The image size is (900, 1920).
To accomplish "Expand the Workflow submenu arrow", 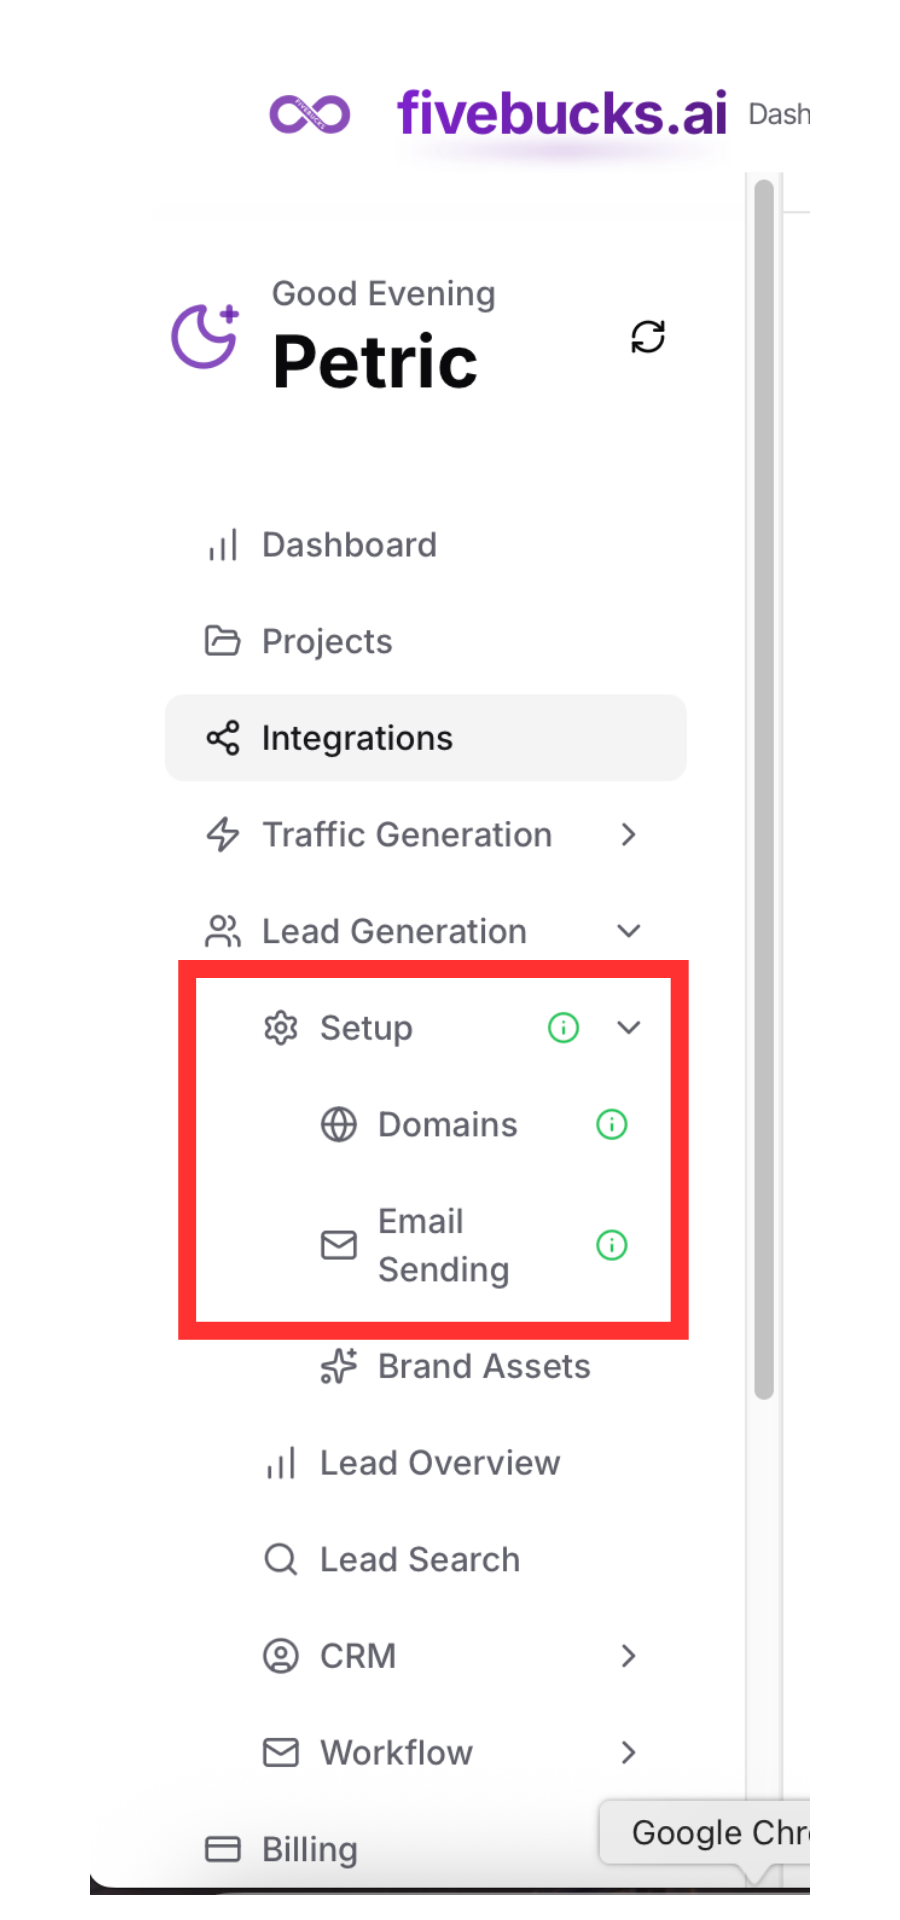I will 628,1752.
